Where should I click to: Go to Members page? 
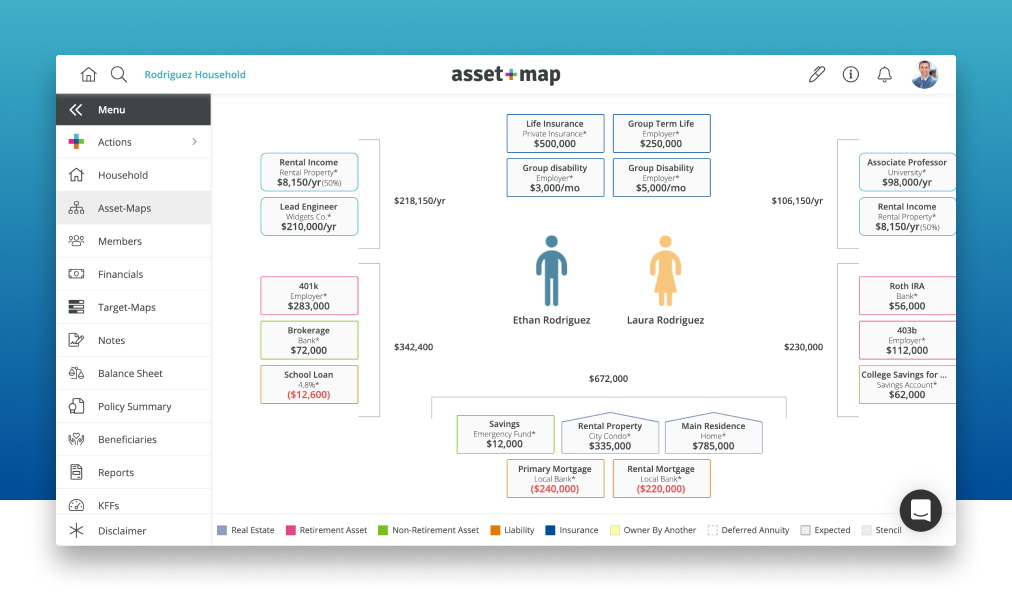(134, 241)
